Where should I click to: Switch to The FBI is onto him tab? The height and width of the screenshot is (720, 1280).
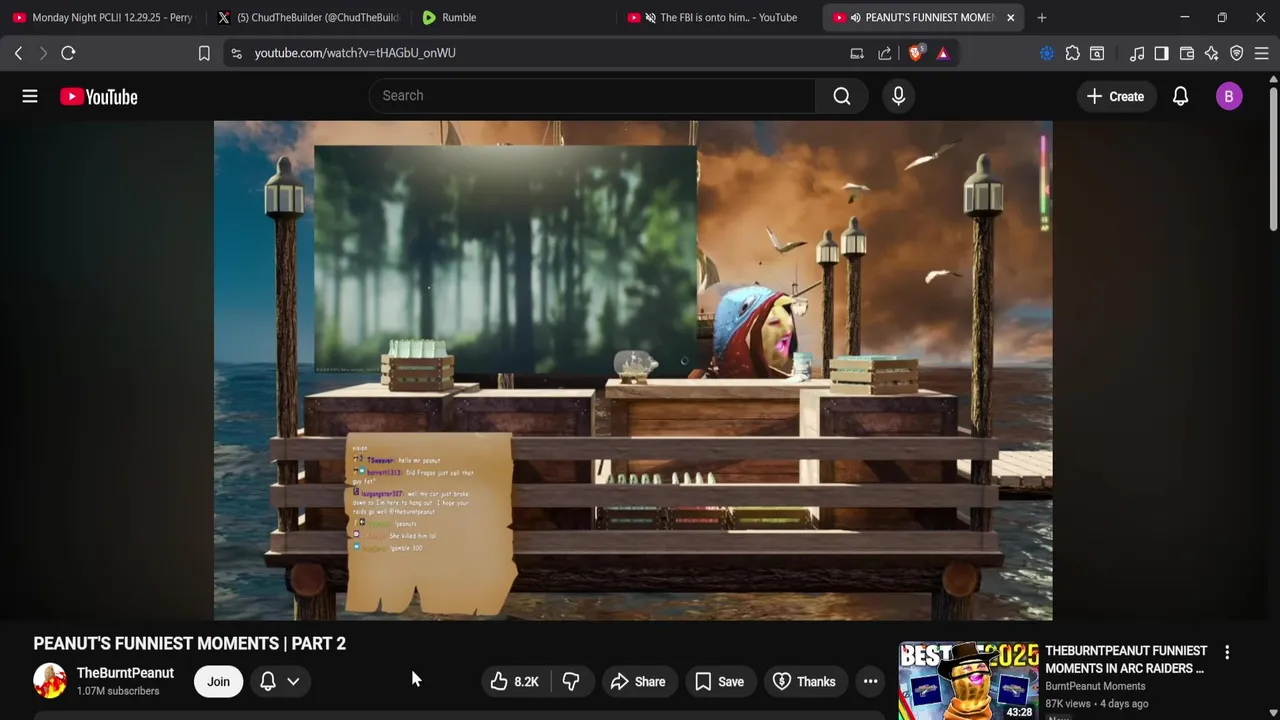click(719, 17)
